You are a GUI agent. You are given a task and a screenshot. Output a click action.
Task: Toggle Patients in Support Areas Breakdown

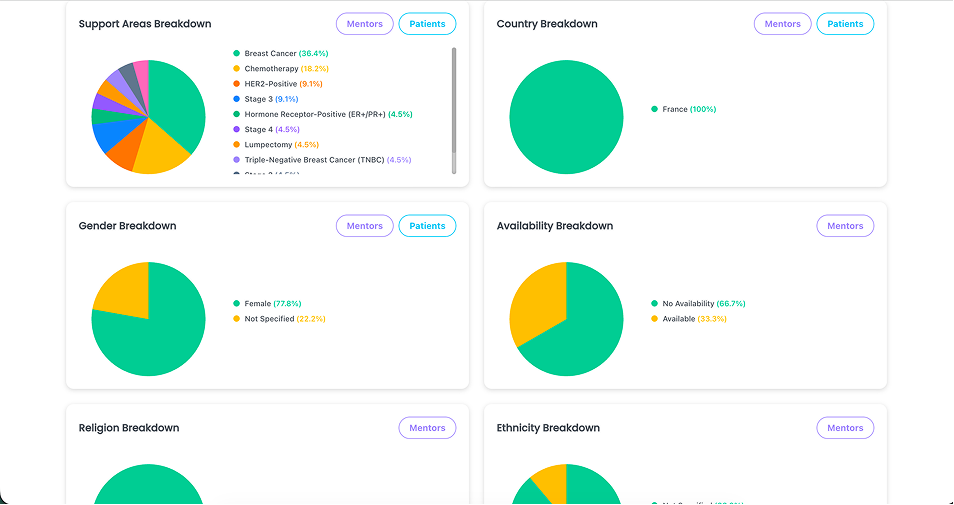pyautogui.click(x=427, y=24)
